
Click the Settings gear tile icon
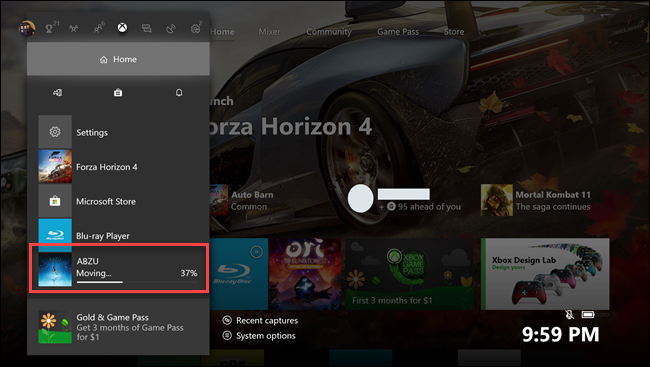click(x=55, y=132)
